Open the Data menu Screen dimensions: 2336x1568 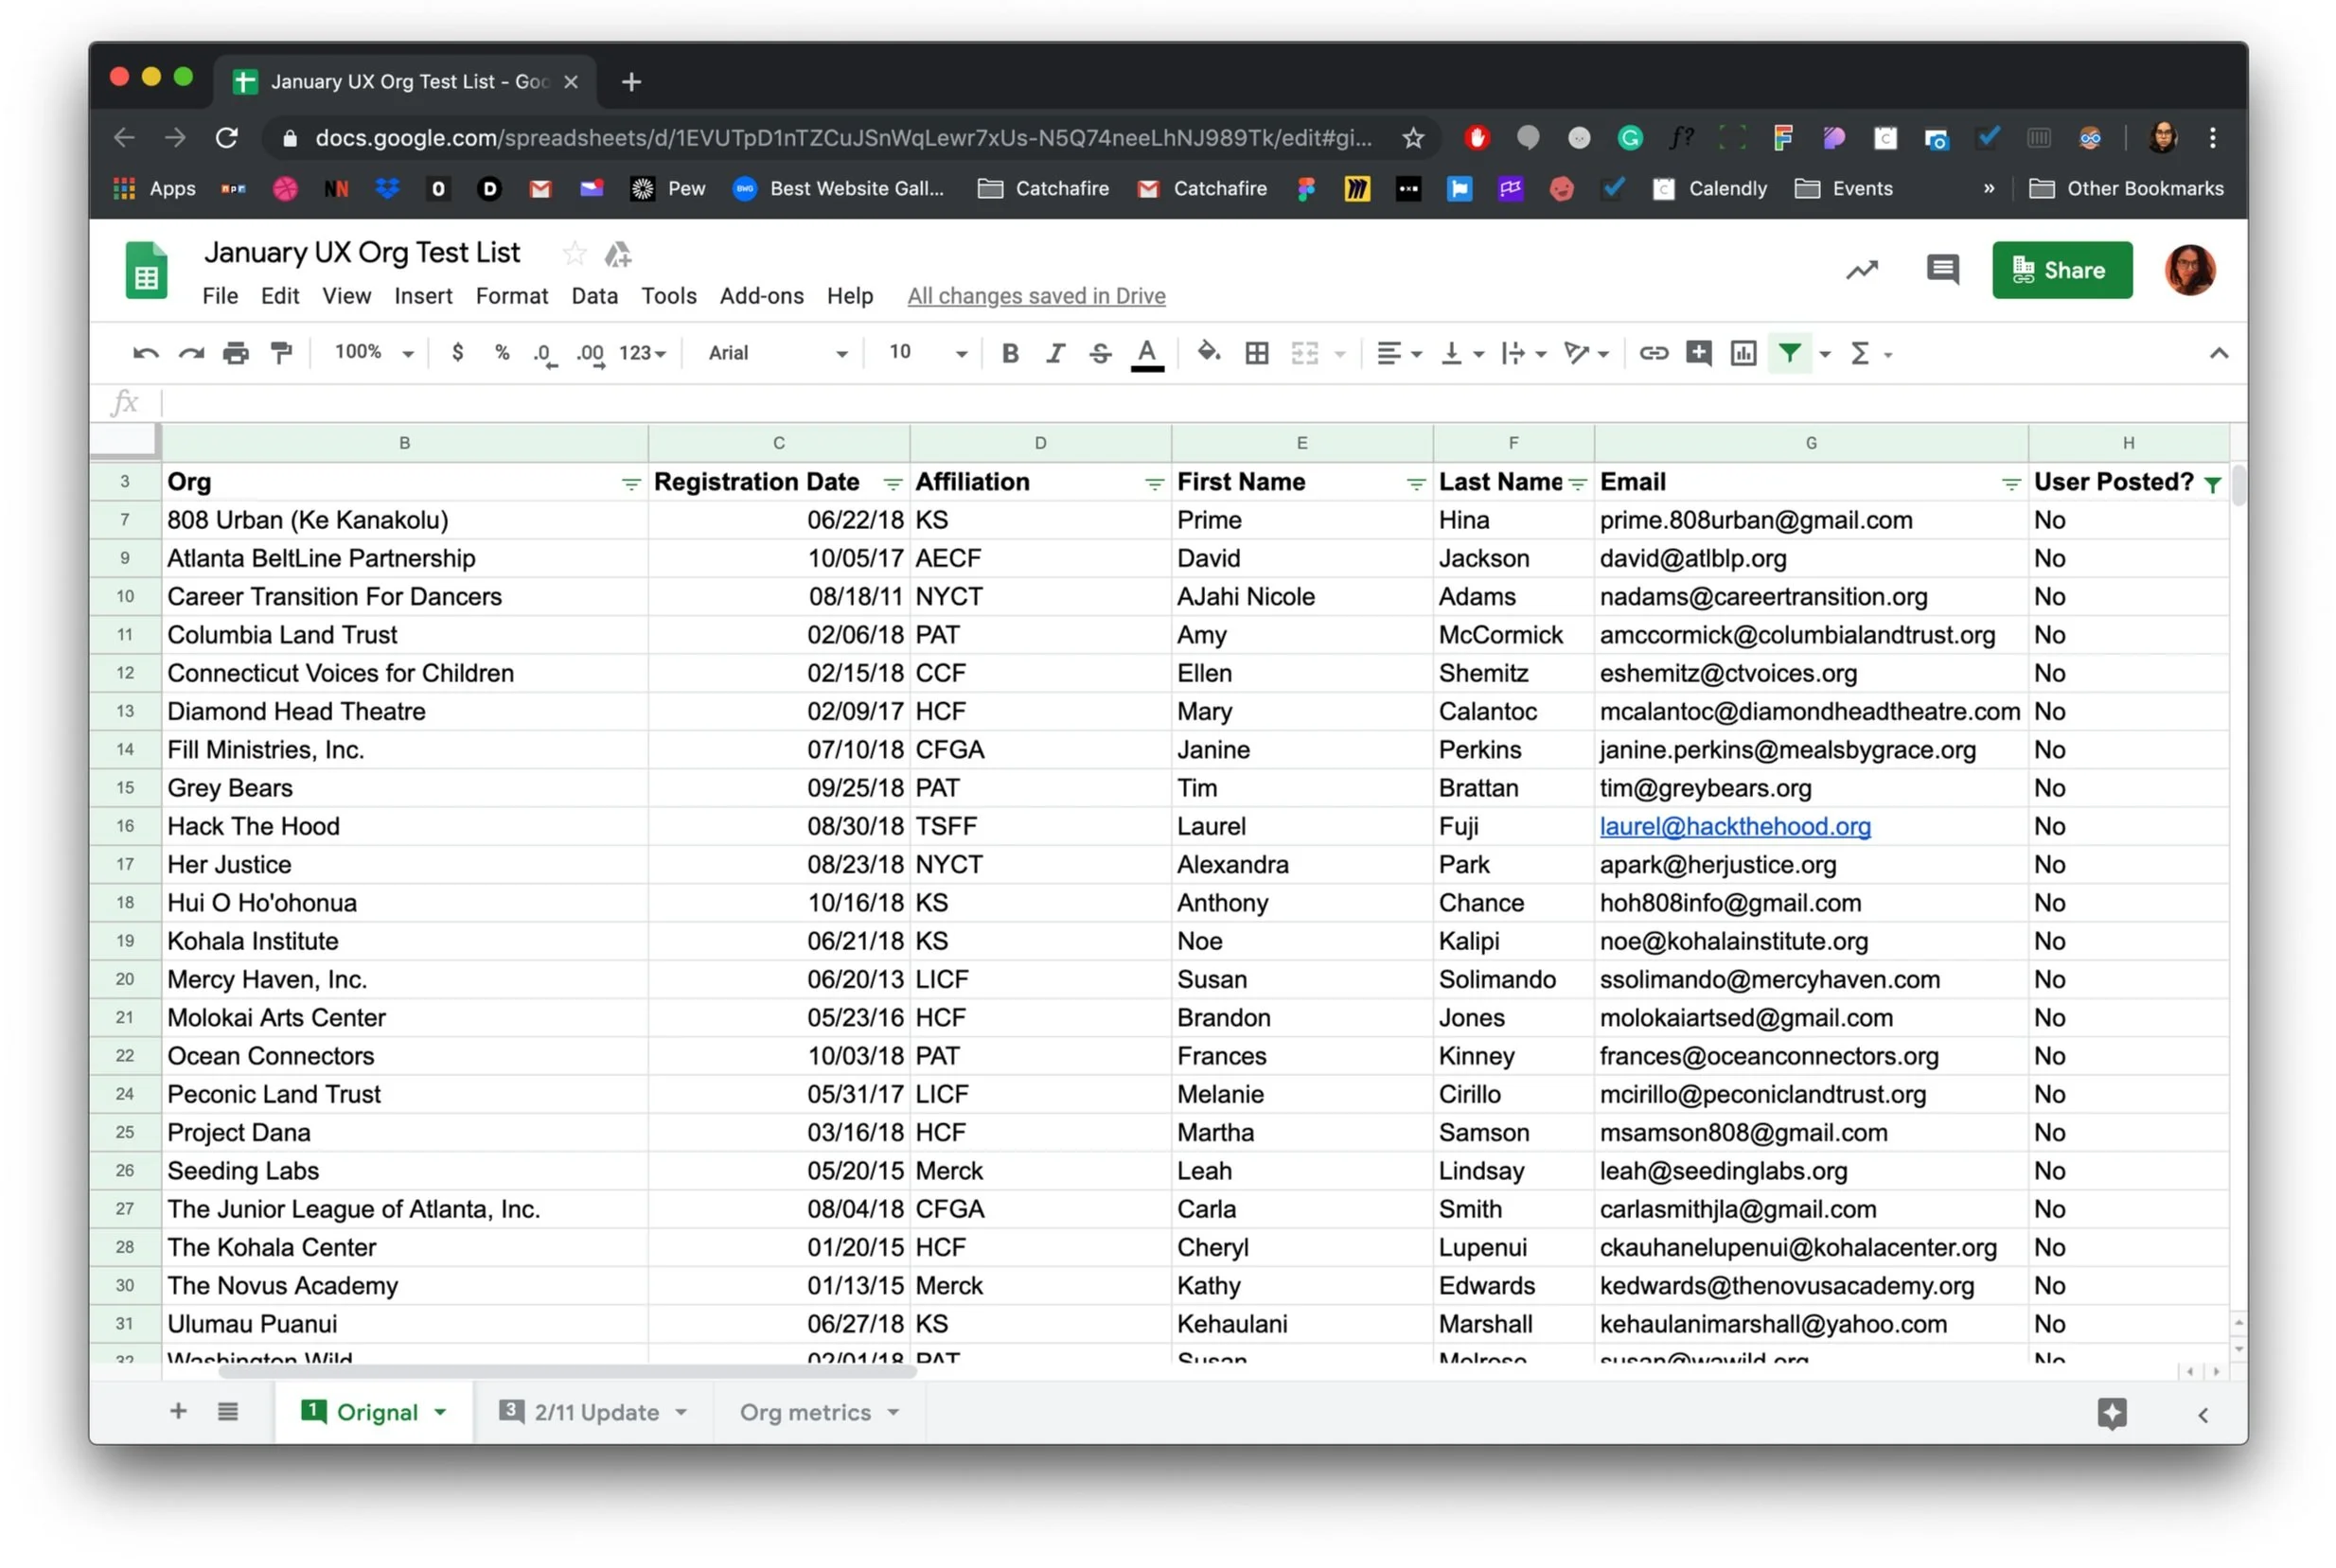(x=594, y=296)
